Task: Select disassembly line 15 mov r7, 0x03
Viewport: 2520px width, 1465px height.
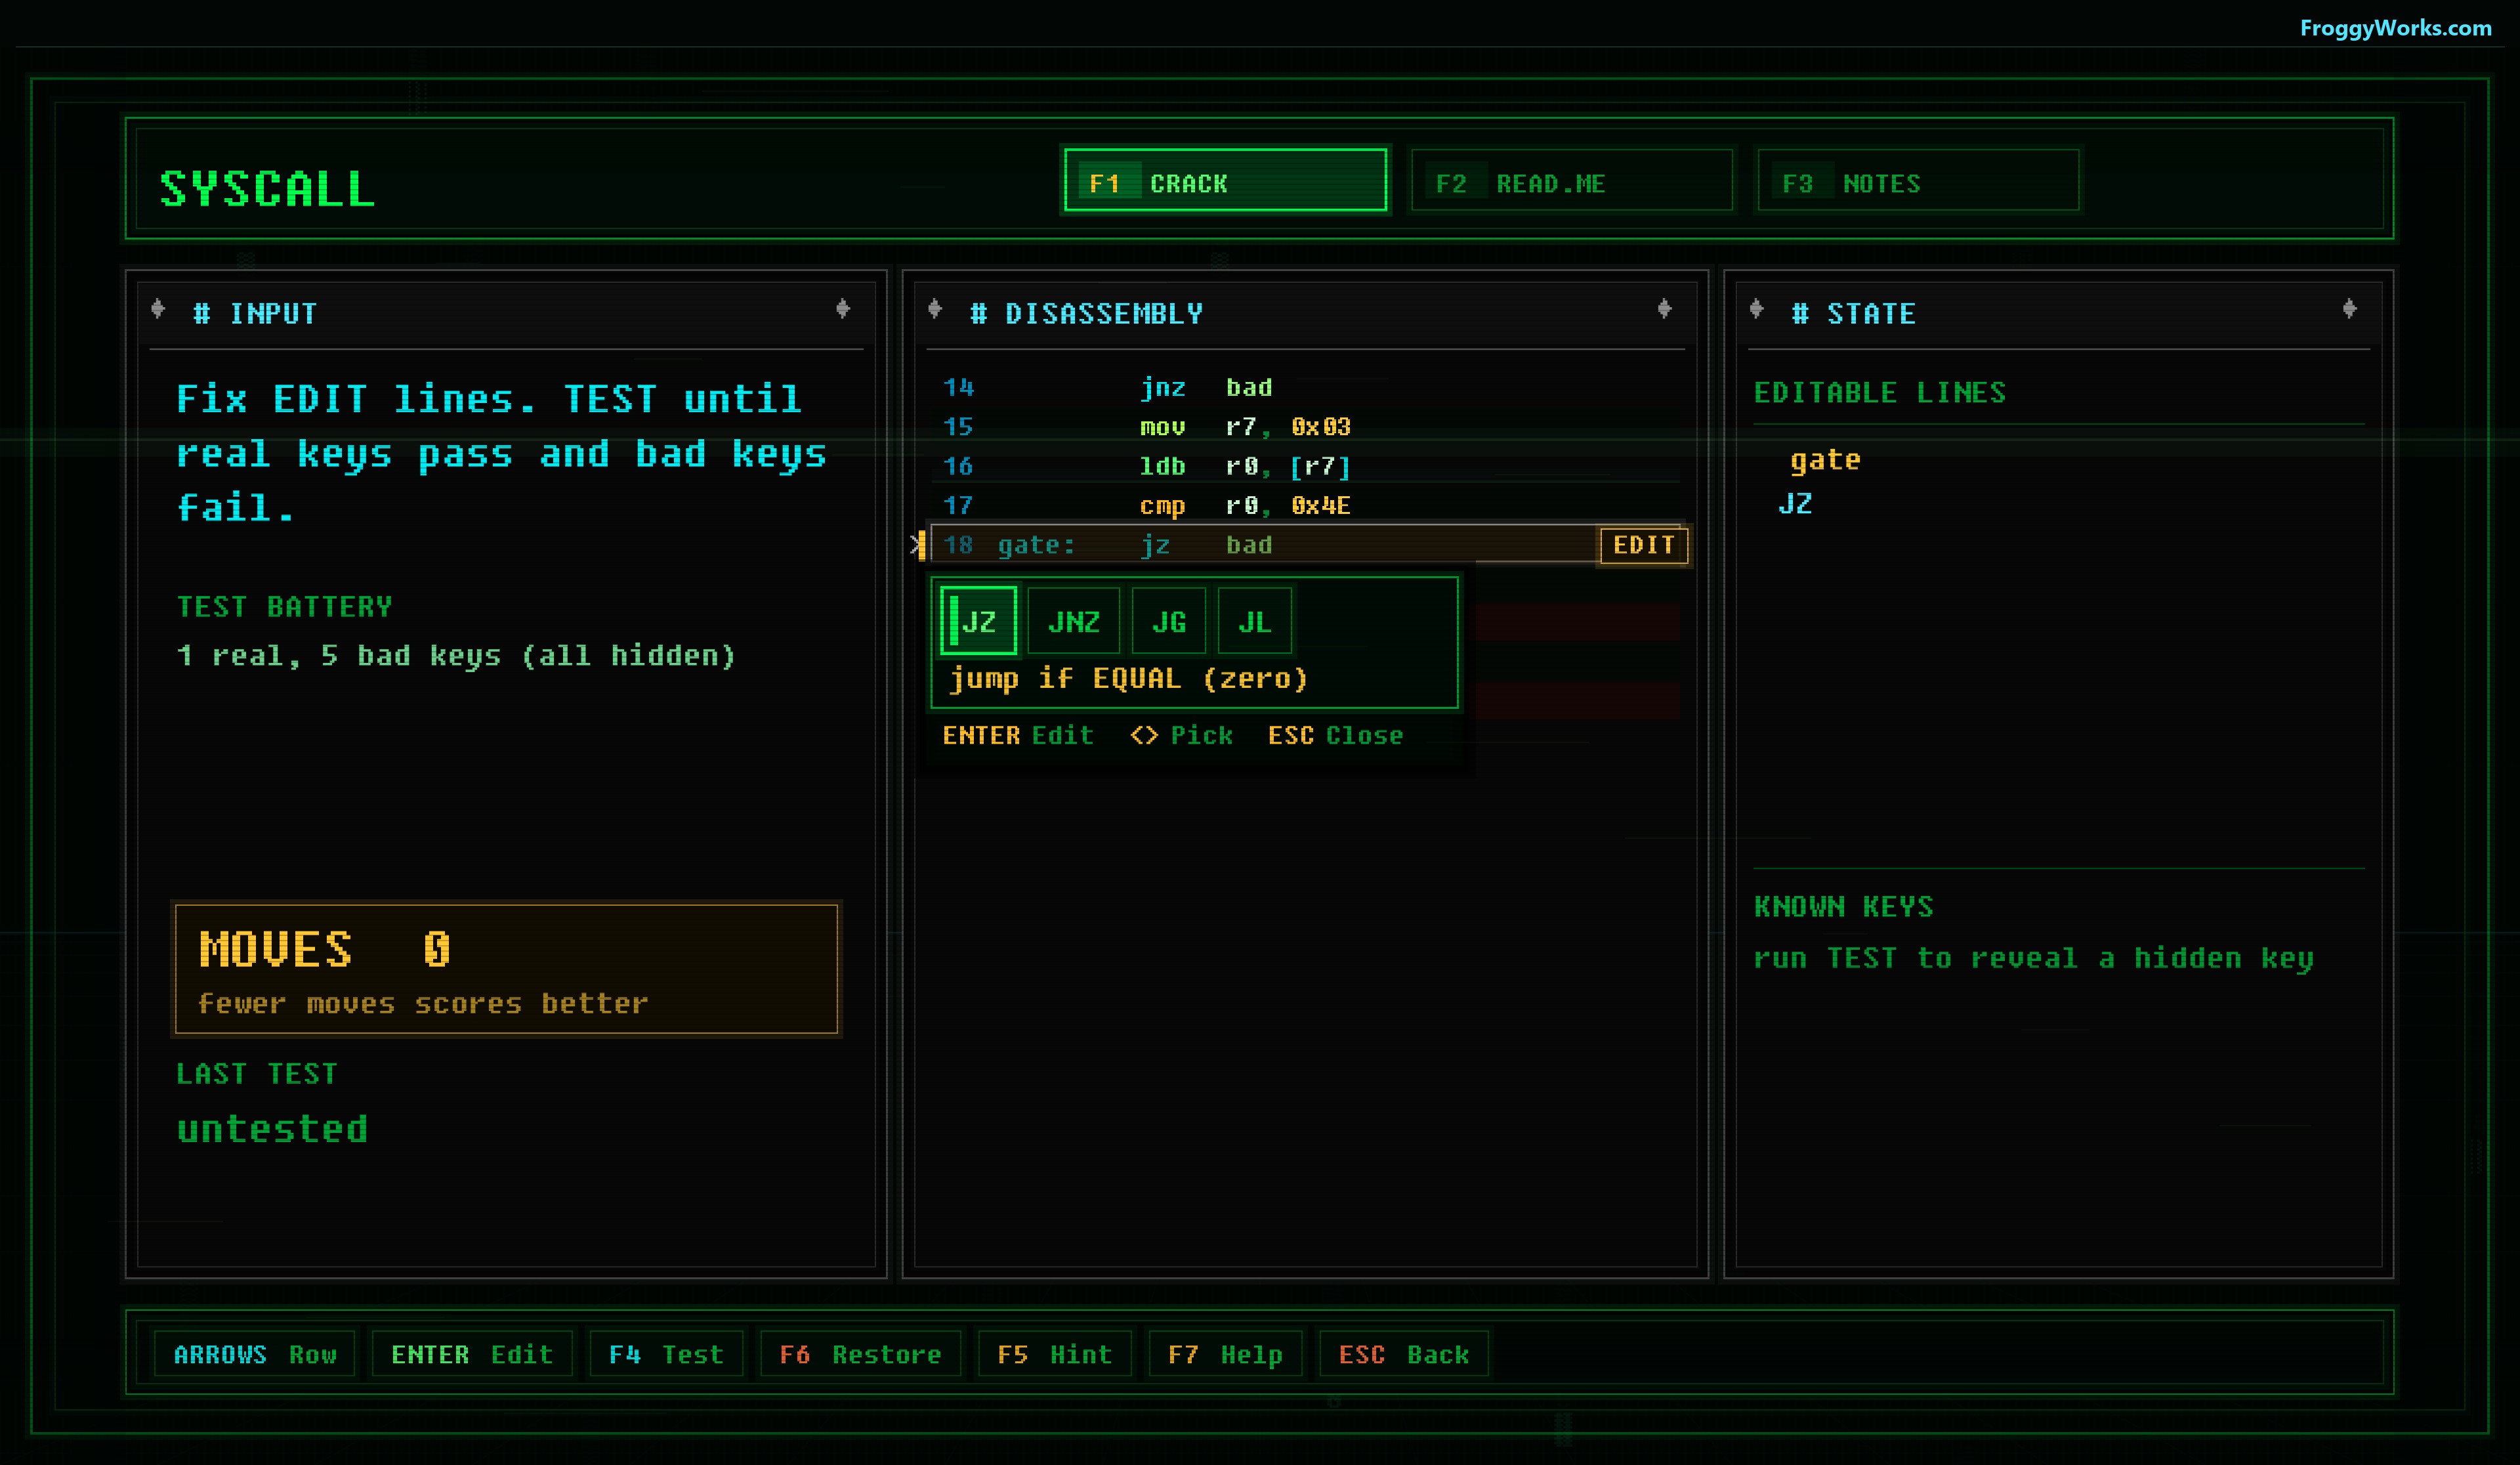Action: (x=1305, y=427)
